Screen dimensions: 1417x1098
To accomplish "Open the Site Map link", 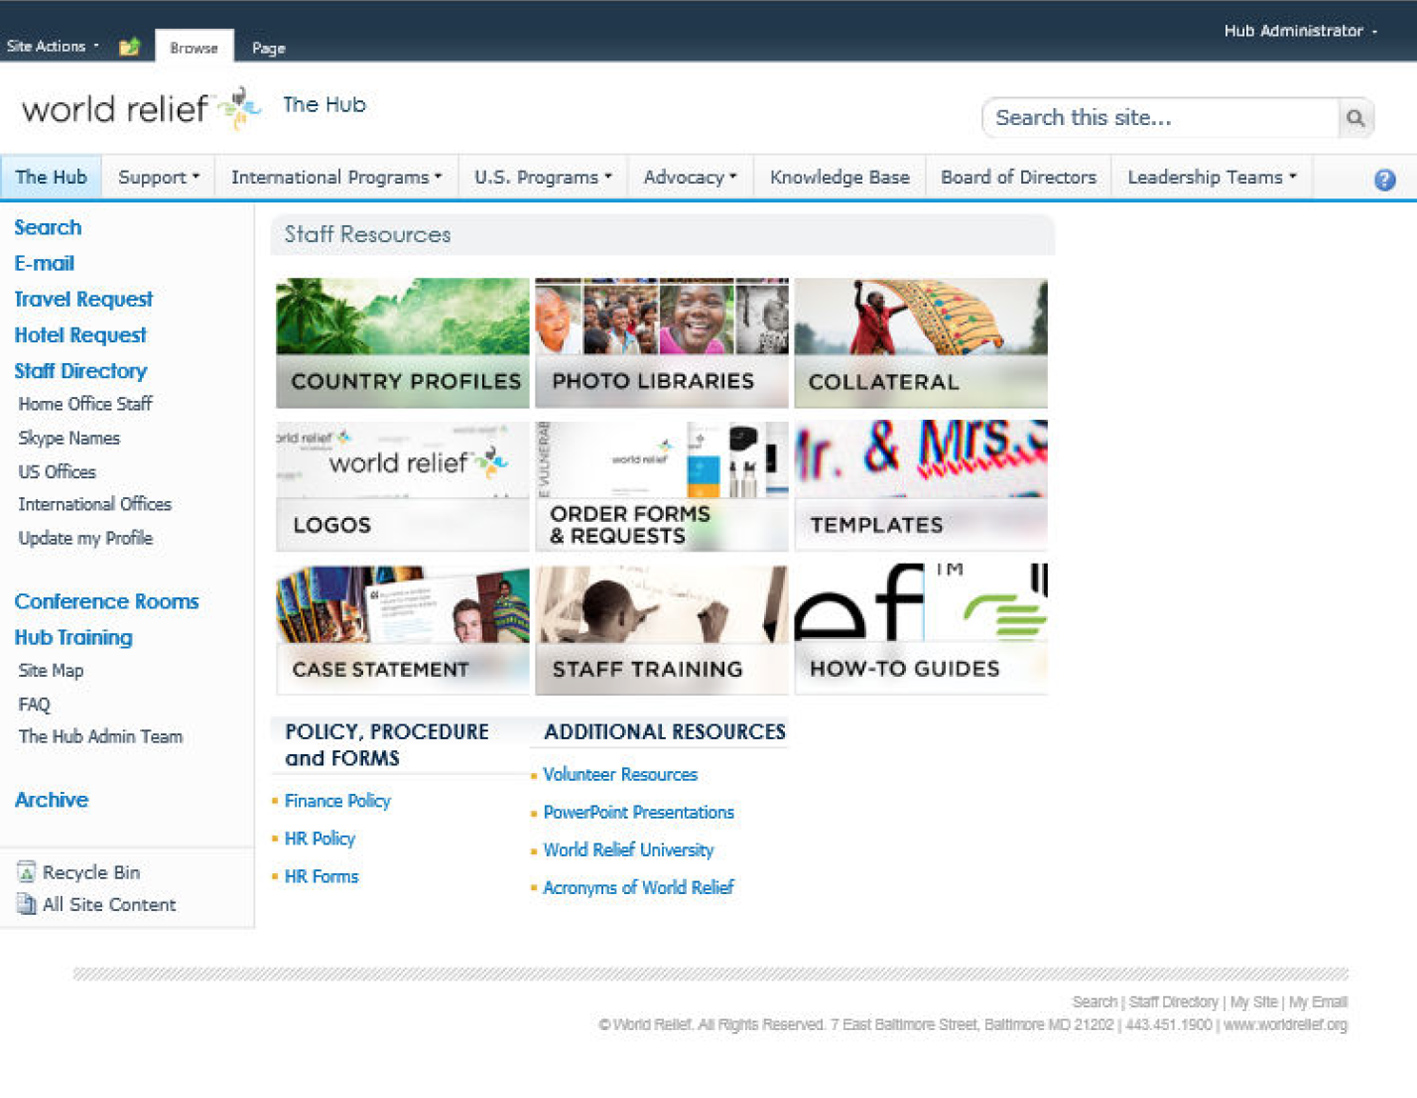I will click(x=51, y=671).
